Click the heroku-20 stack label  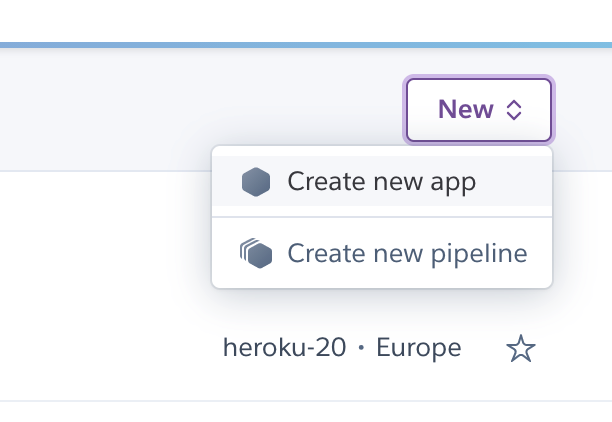point(284,347)
